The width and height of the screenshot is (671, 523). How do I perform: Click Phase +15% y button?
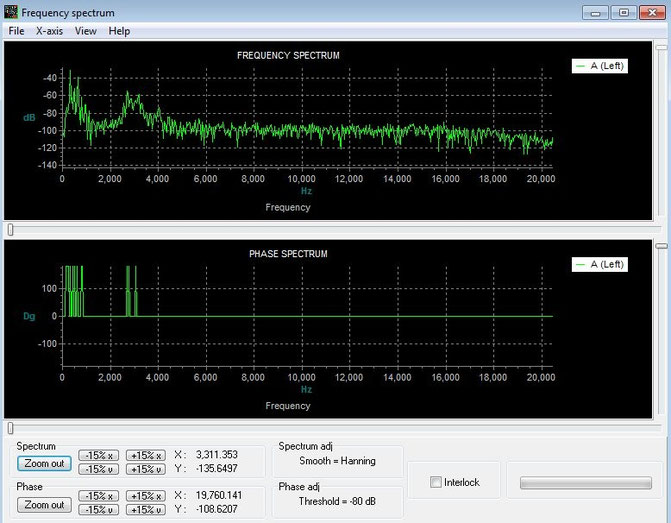(x=146, y=510)
